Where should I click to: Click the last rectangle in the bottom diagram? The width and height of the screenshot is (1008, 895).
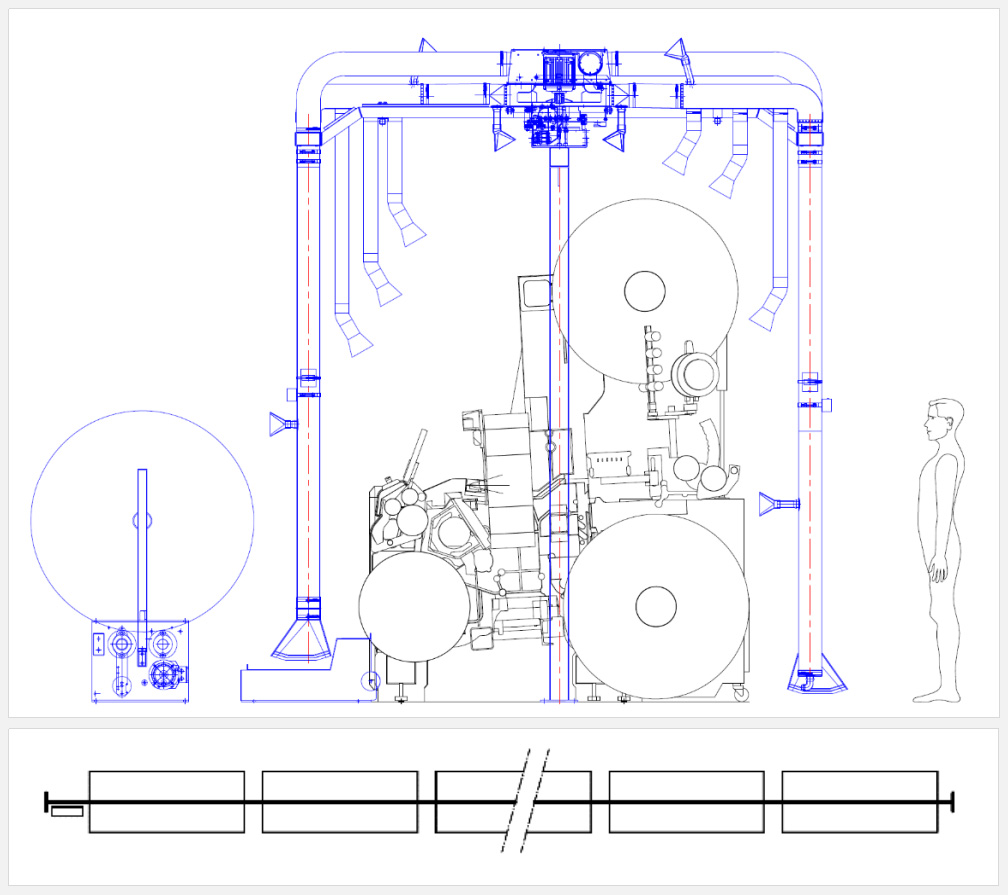(859, 802)
